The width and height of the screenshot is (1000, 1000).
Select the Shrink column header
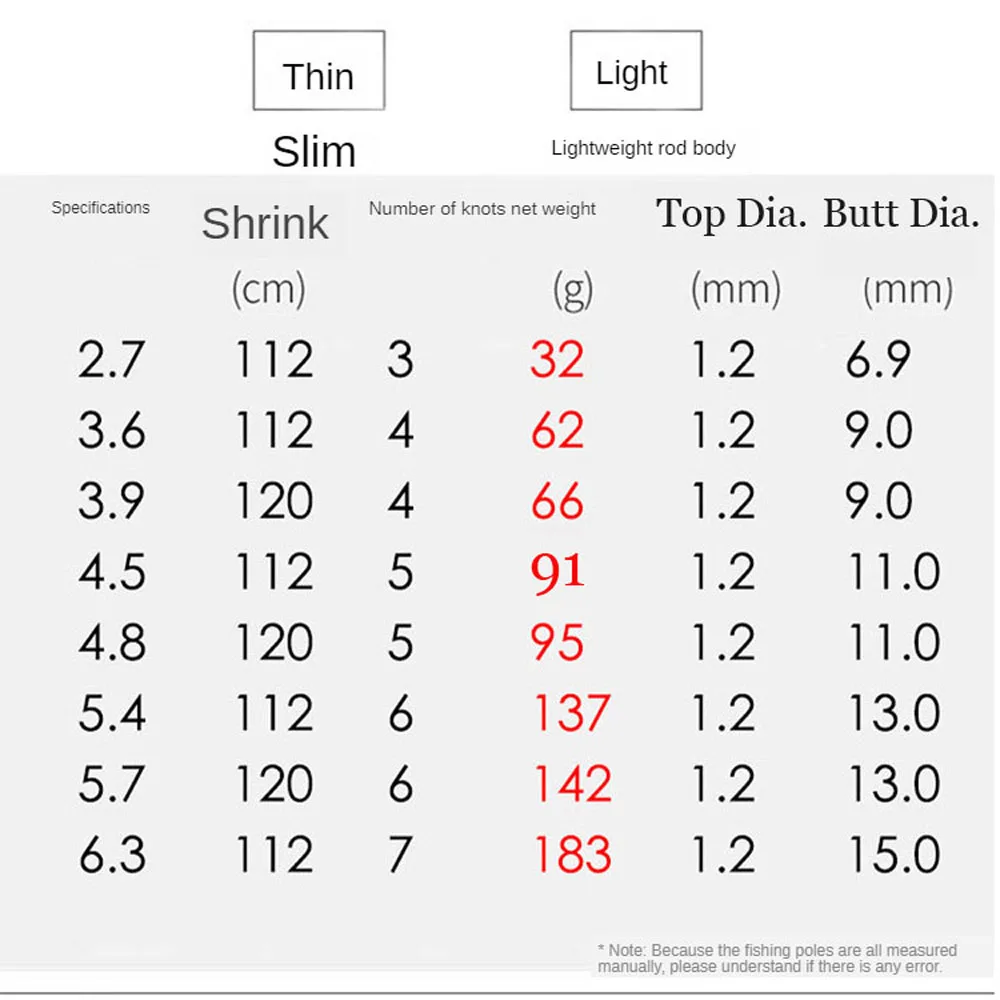point(265,224)
